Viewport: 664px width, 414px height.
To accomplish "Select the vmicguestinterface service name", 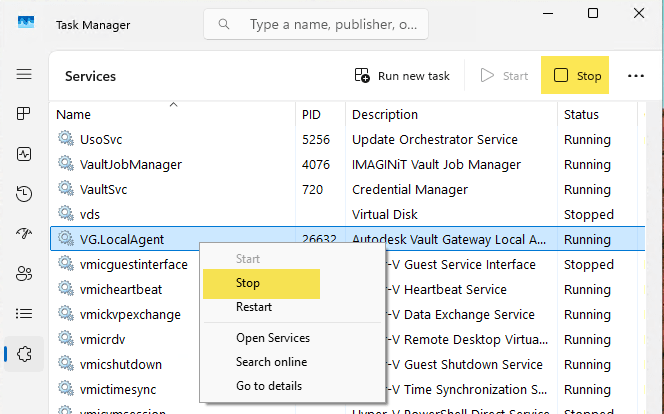I will click(x=133, y=265).
